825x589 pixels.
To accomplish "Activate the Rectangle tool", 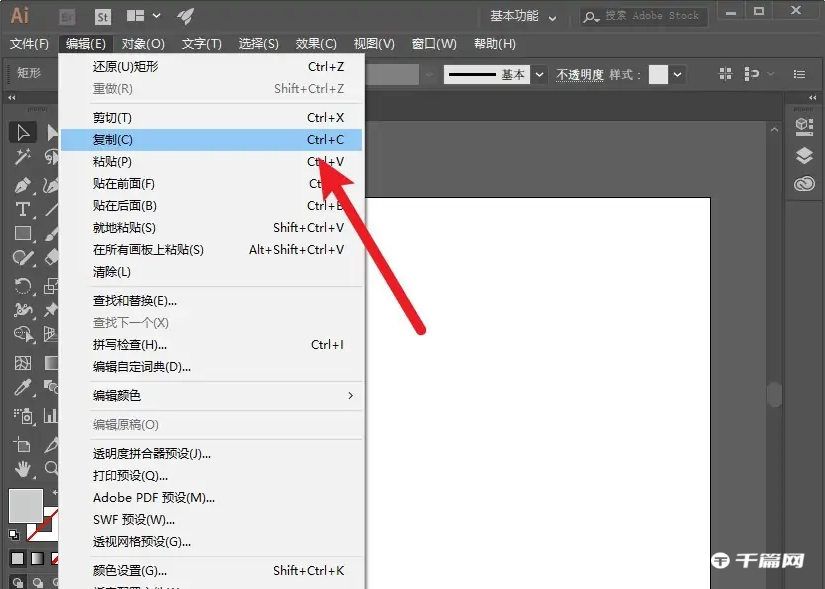I will coord(21,233).
